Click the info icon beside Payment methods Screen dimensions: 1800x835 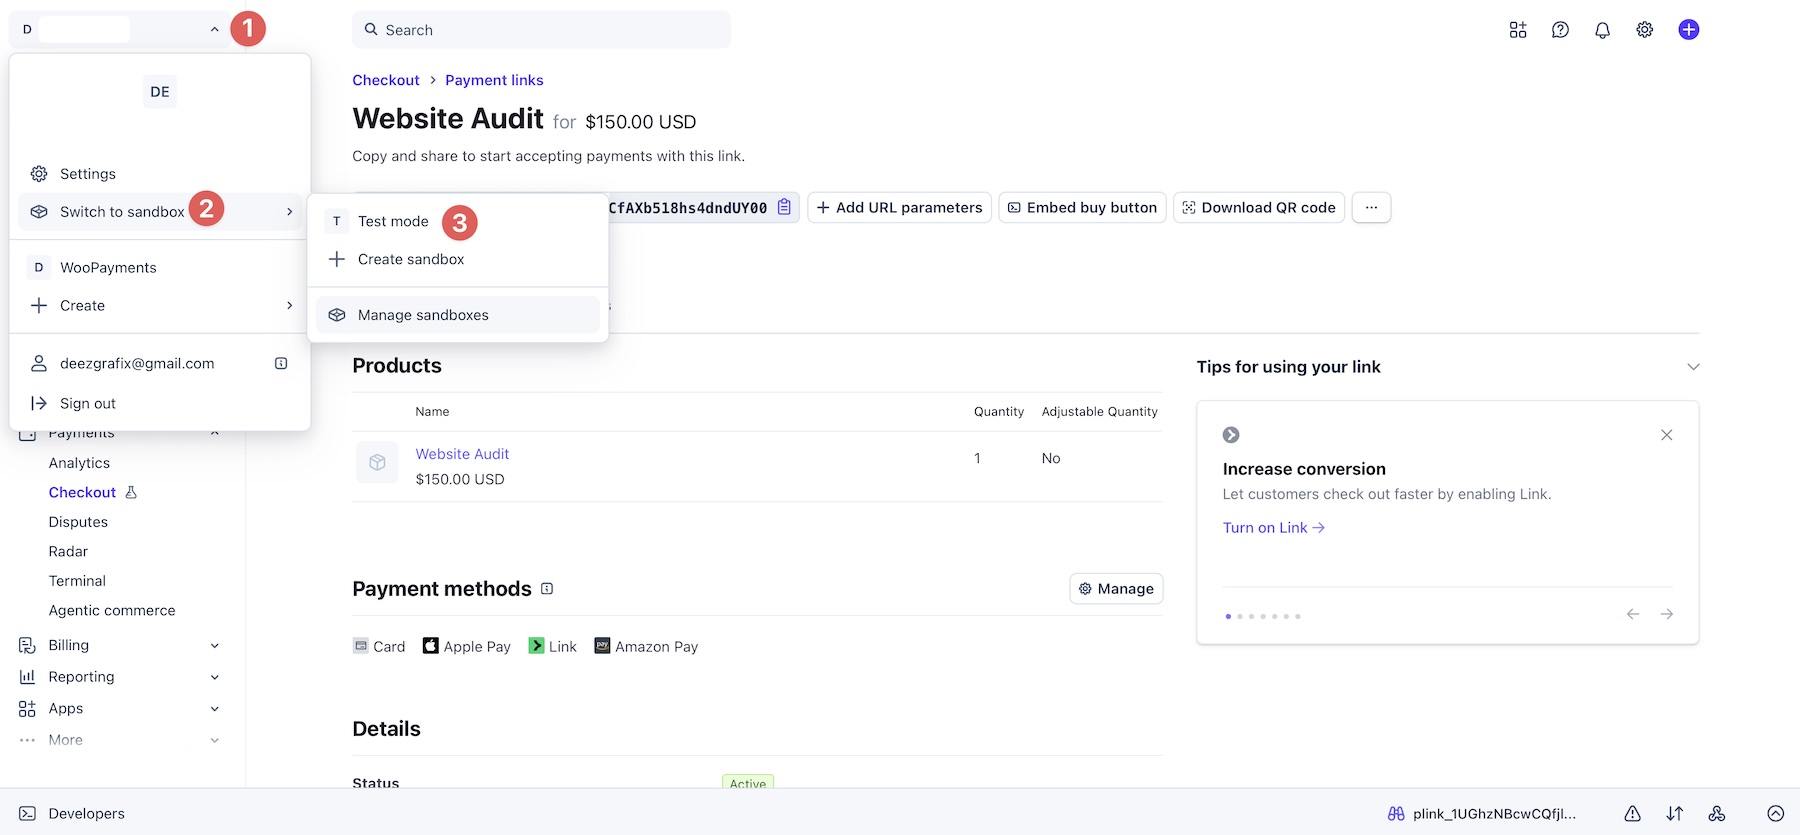[547, 589]
